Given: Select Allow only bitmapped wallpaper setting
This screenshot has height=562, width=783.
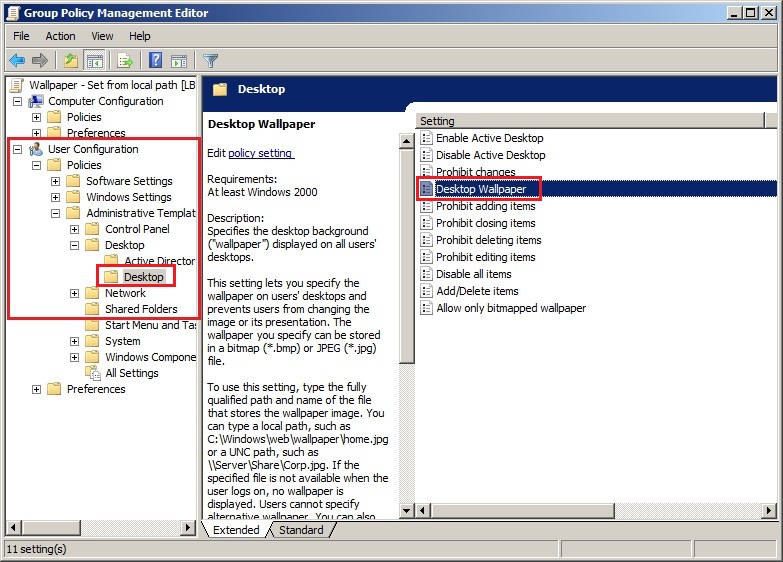Looking at the screenshot, I should tap(510, 308).
